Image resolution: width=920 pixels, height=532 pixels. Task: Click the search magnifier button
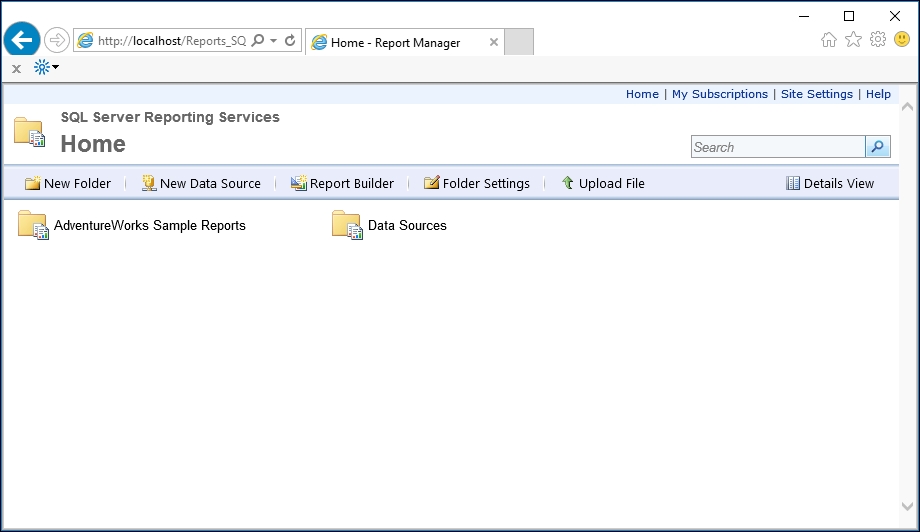pyautogui.click(x=878, y=147)
